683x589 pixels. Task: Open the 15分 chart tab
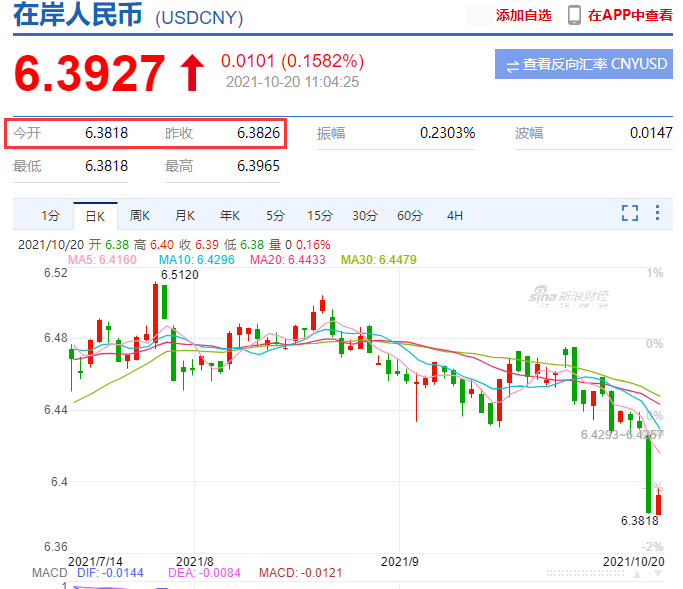[320, 216]
